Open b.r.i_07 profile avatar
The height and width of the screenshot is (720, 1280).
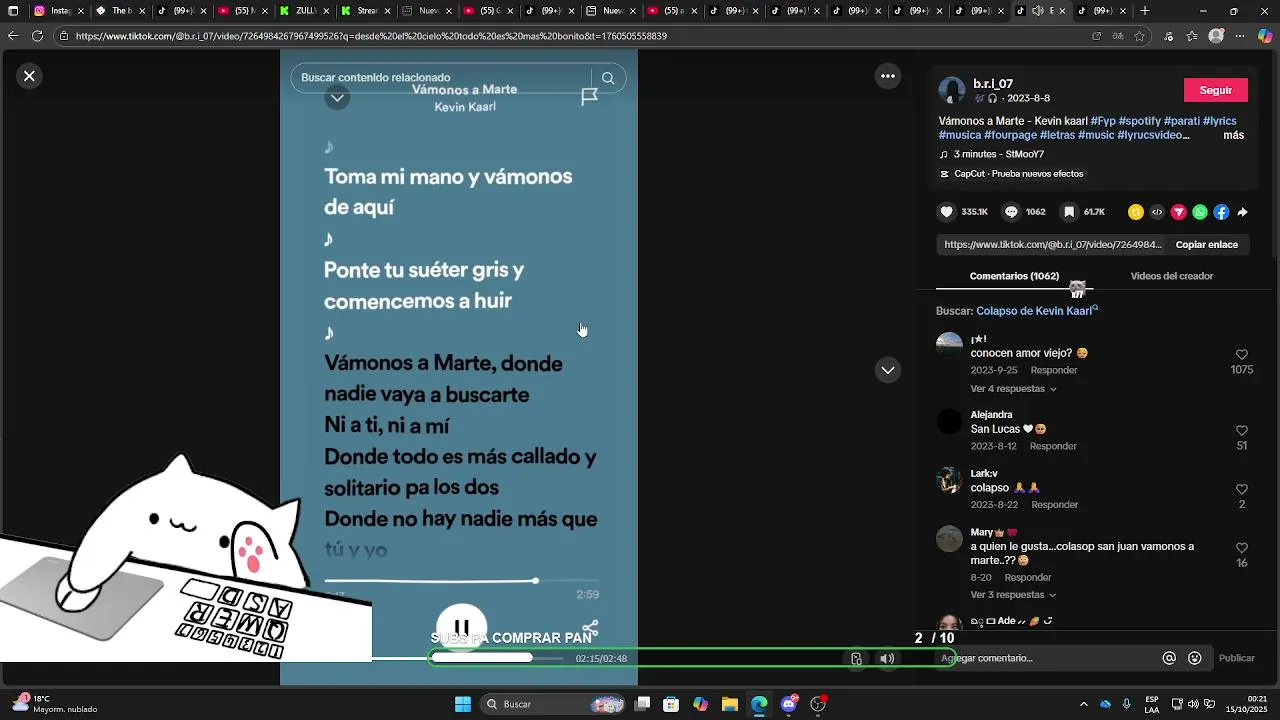point(951,90)
